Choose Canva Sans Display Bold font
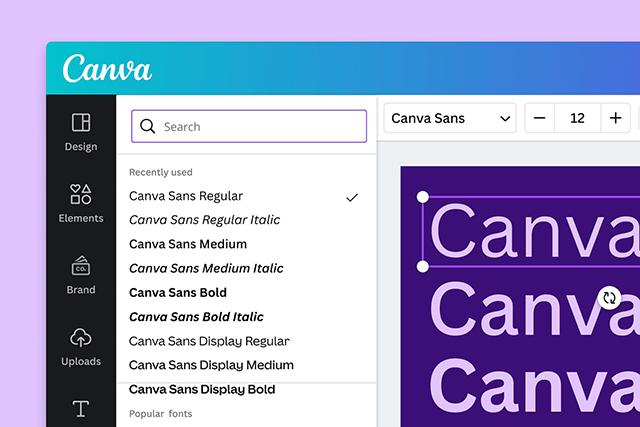 [202, 389]
